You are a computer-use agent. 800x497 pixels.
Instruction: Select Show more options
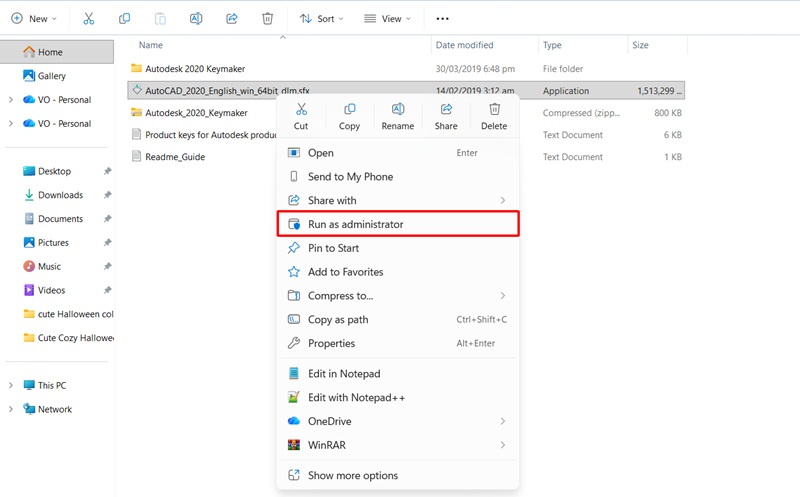[x=398, y=476]
